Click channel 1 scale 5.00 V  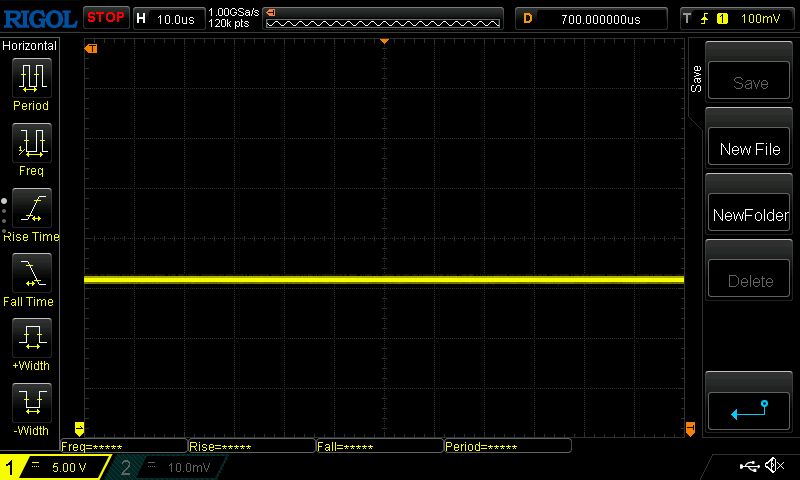pos(69,467)
